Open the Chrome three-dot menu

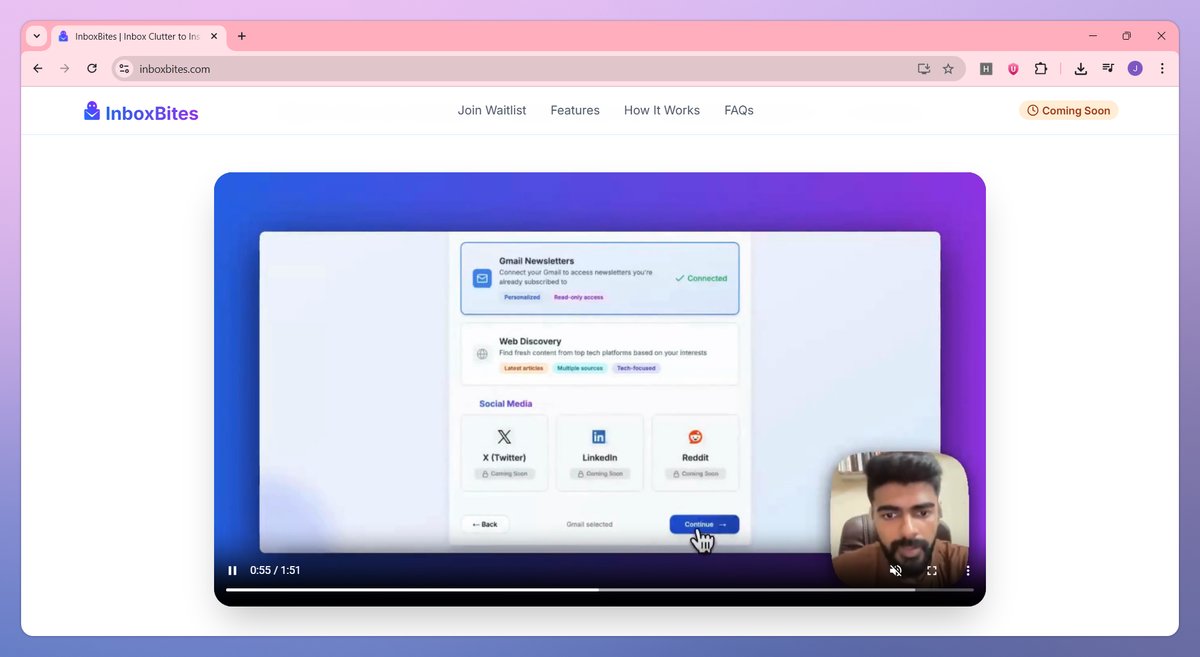(x=1162, y=69)
